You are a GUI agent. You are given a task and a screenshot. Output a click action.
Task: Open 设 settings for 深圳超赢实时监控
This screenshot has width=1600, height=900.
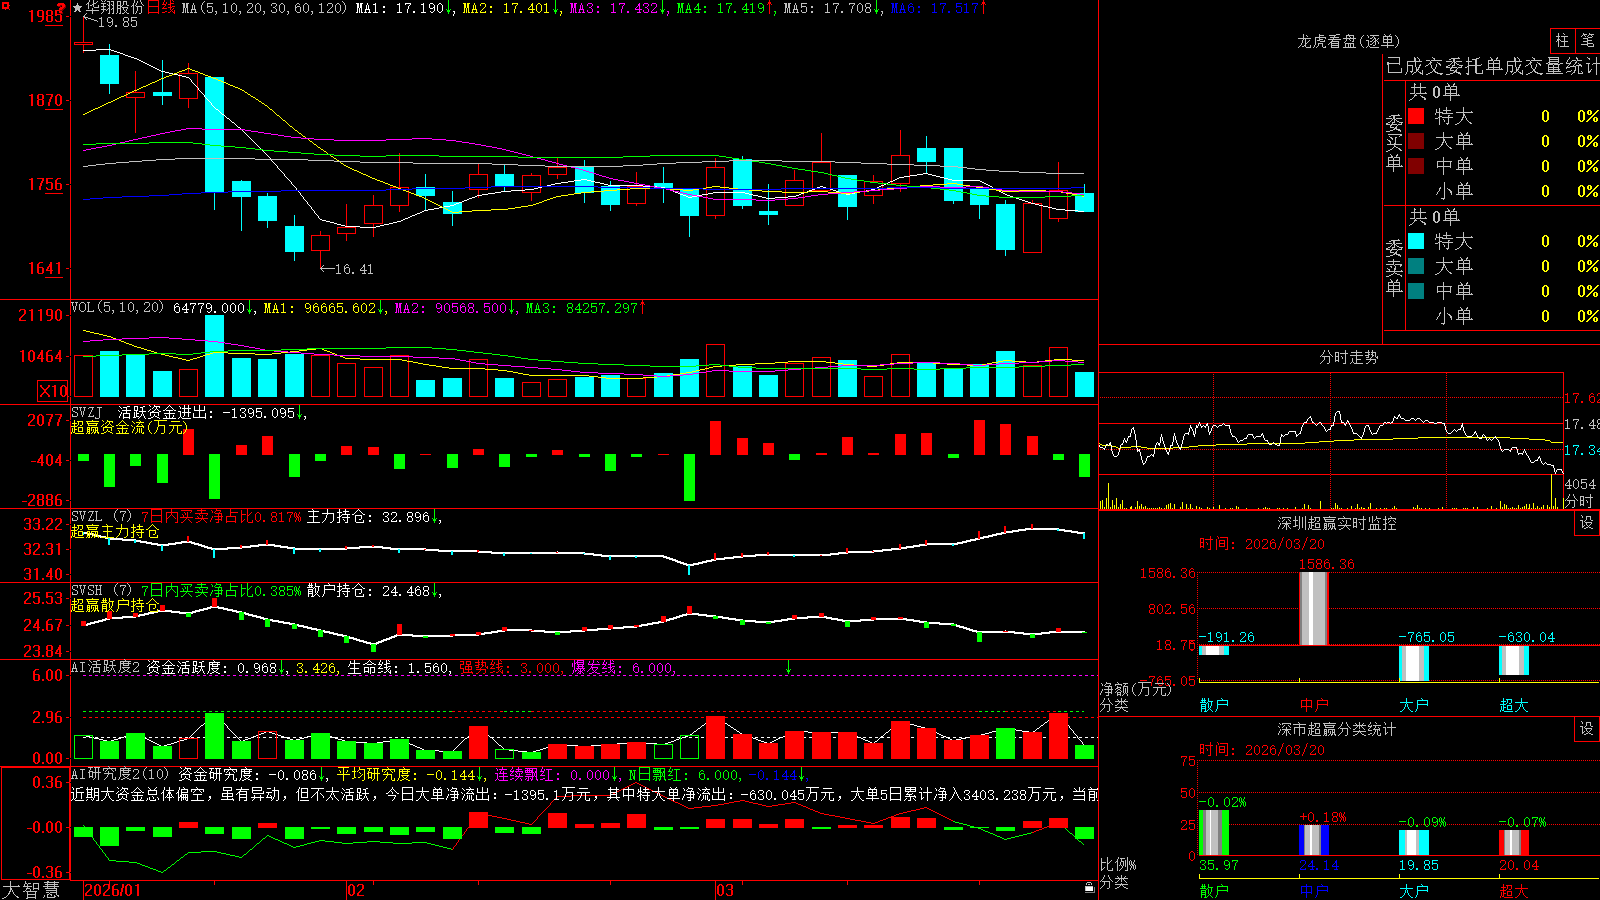coord(1587,523)
